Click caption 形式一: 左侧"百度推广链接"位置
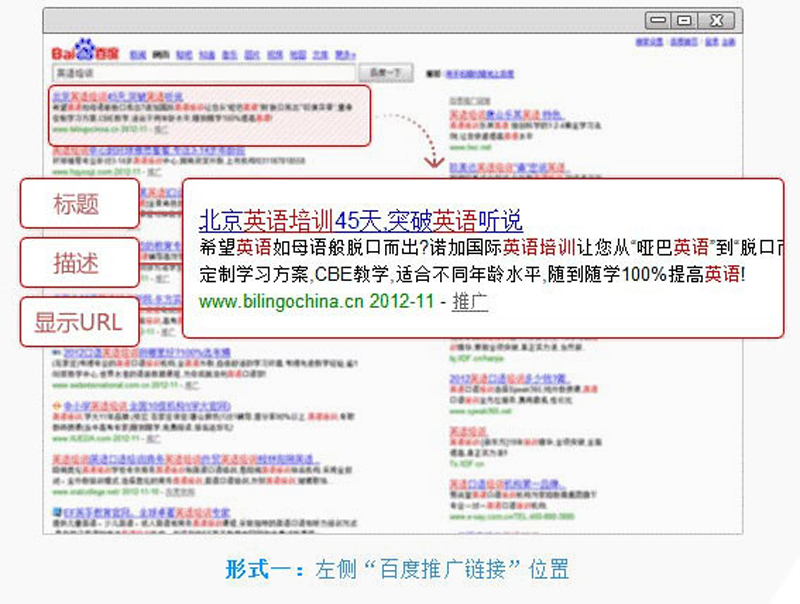Screen dimensions: 800x604 (x=397, y=569)
